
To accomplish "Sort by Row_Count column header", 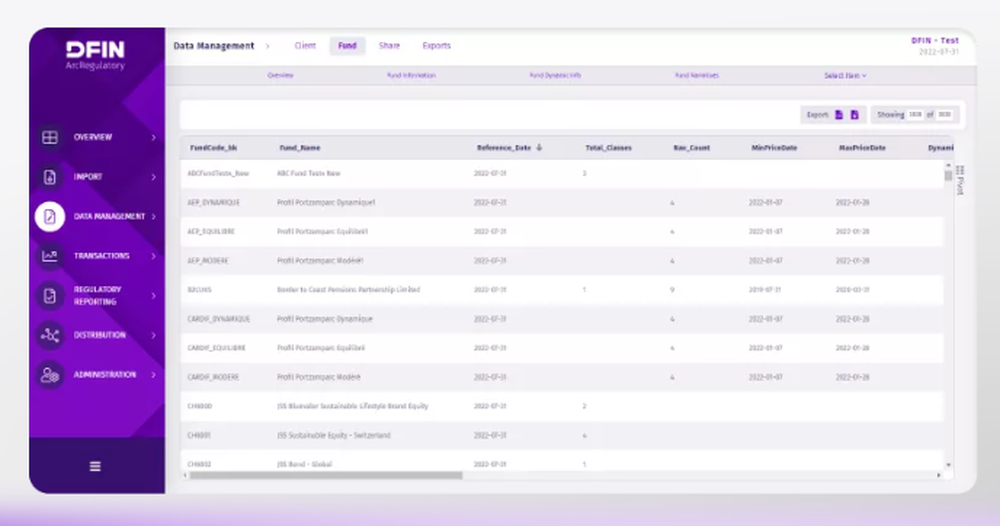I will [691, 147].
